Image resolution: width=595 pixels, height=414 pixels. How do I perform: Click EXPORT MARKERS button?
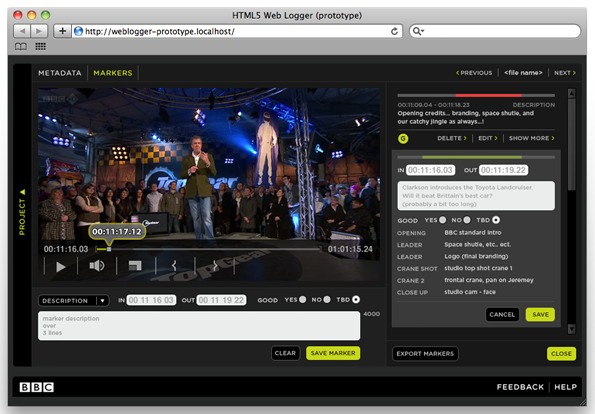tap(425, 354)
